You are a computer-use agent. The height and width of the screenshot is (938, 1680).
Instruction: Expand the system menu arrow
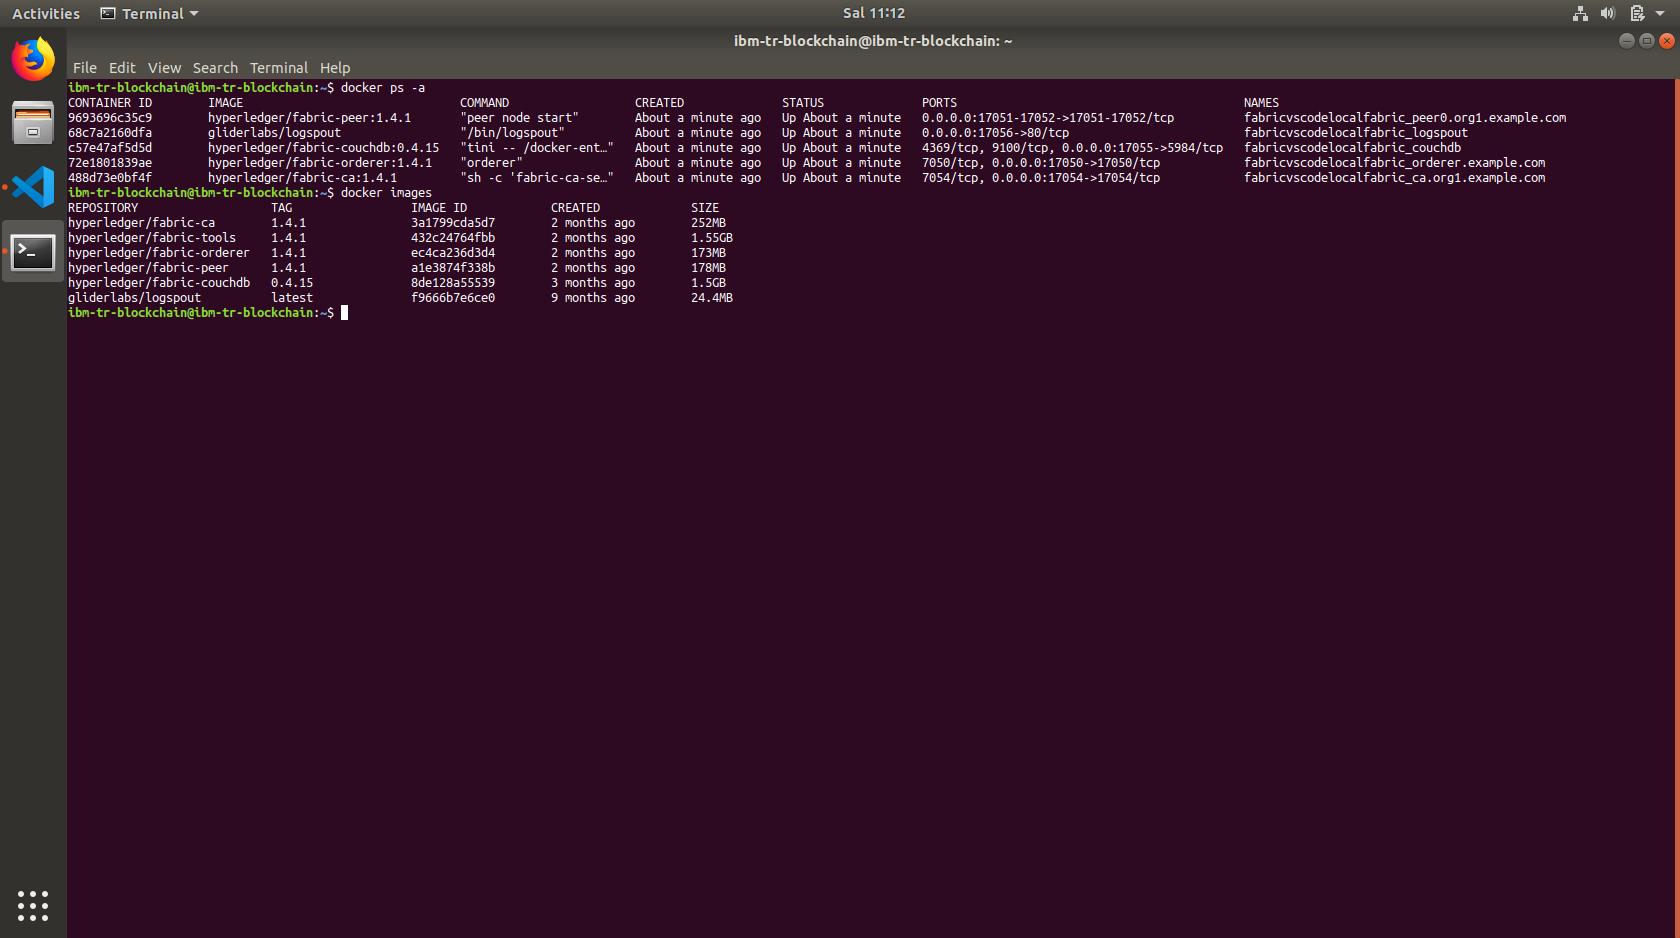click(x=1660, y=13)
